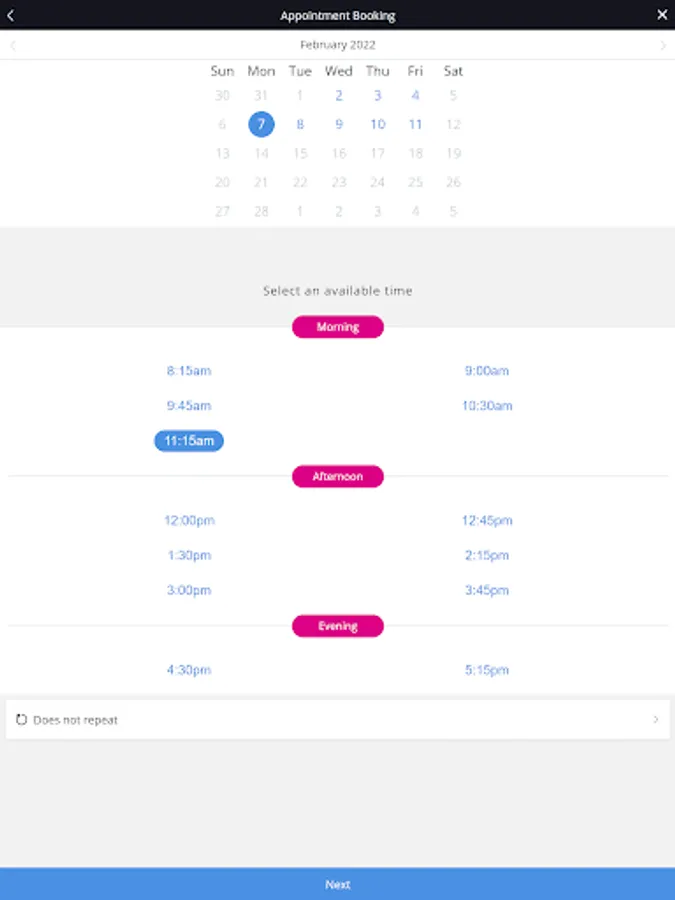Go to the previous month
Screen dimensions: 675x900
pyautogui.click(x=12, y=45)
